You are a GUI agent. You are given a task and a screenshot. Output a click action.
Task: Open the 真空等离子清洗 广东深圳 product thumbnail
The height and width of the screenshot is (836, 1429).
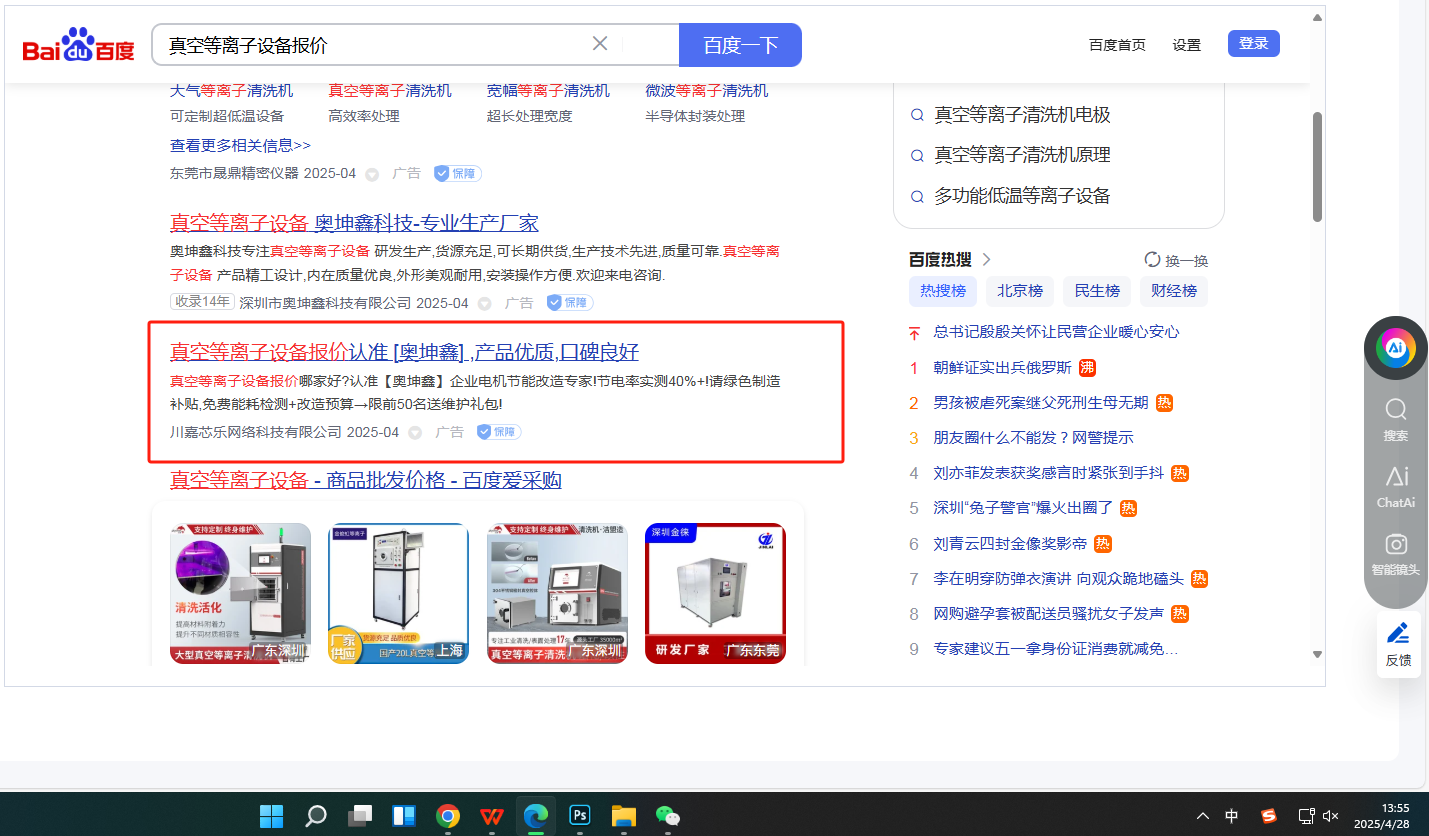(x=557, y=593)
